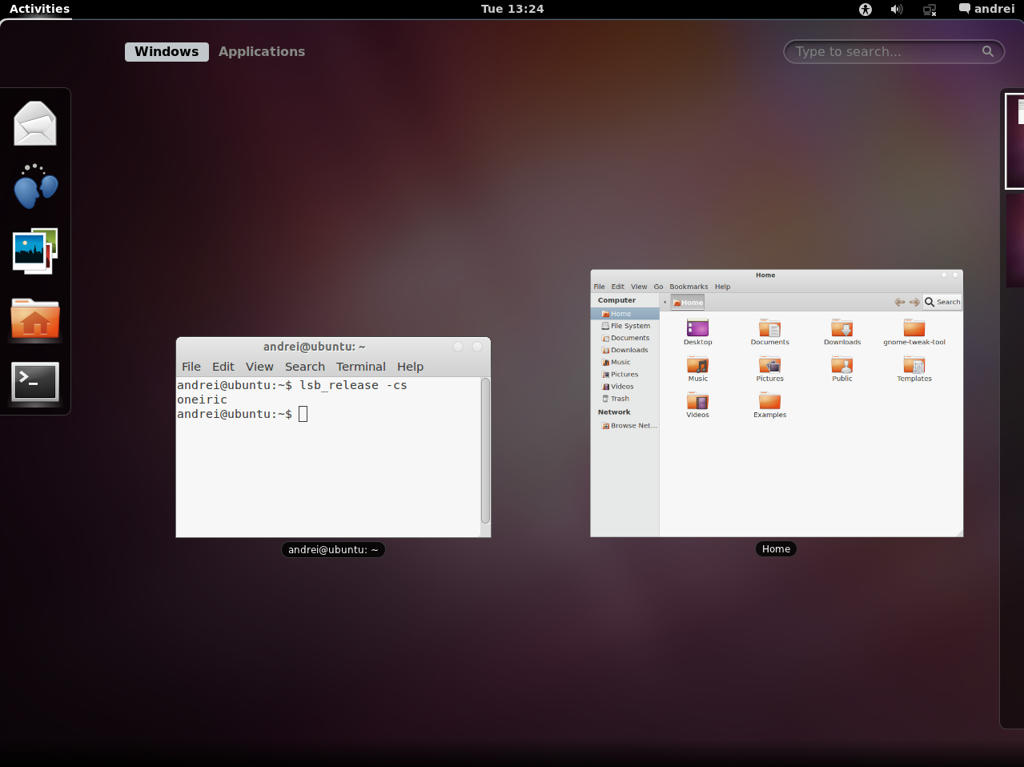Open Help menu in terminal window
Image resolution: width=1024 pixels, height=767 pixels.
410,367
